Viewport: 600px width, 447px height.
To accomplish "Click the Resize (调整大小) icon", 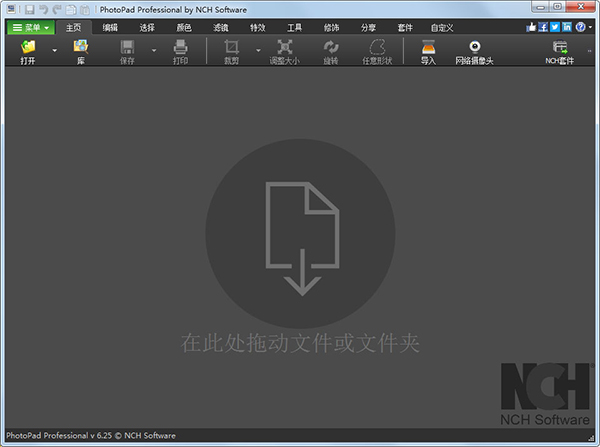I will (284, 48).
